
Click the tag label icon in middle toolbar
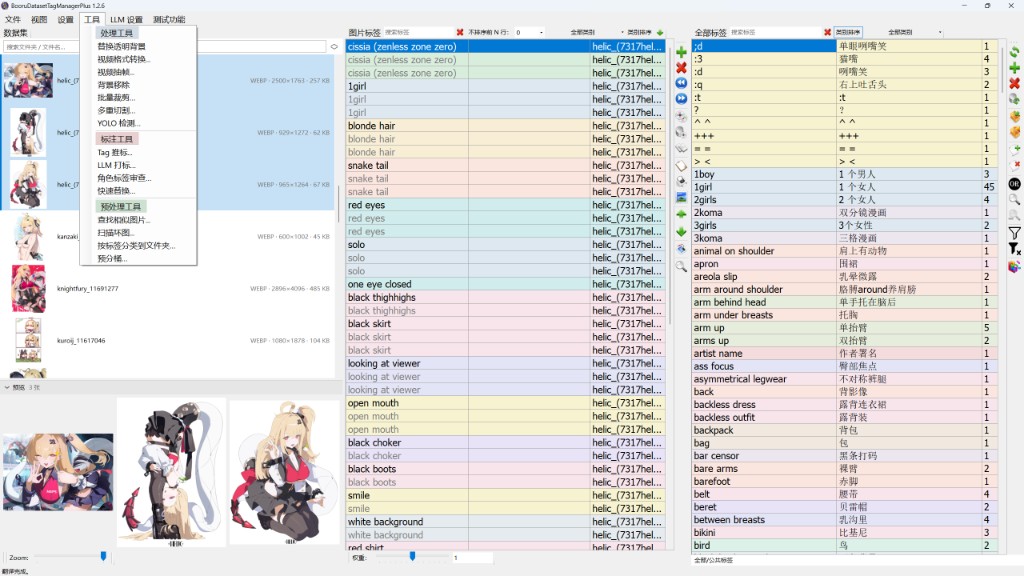tap(681, 166)
